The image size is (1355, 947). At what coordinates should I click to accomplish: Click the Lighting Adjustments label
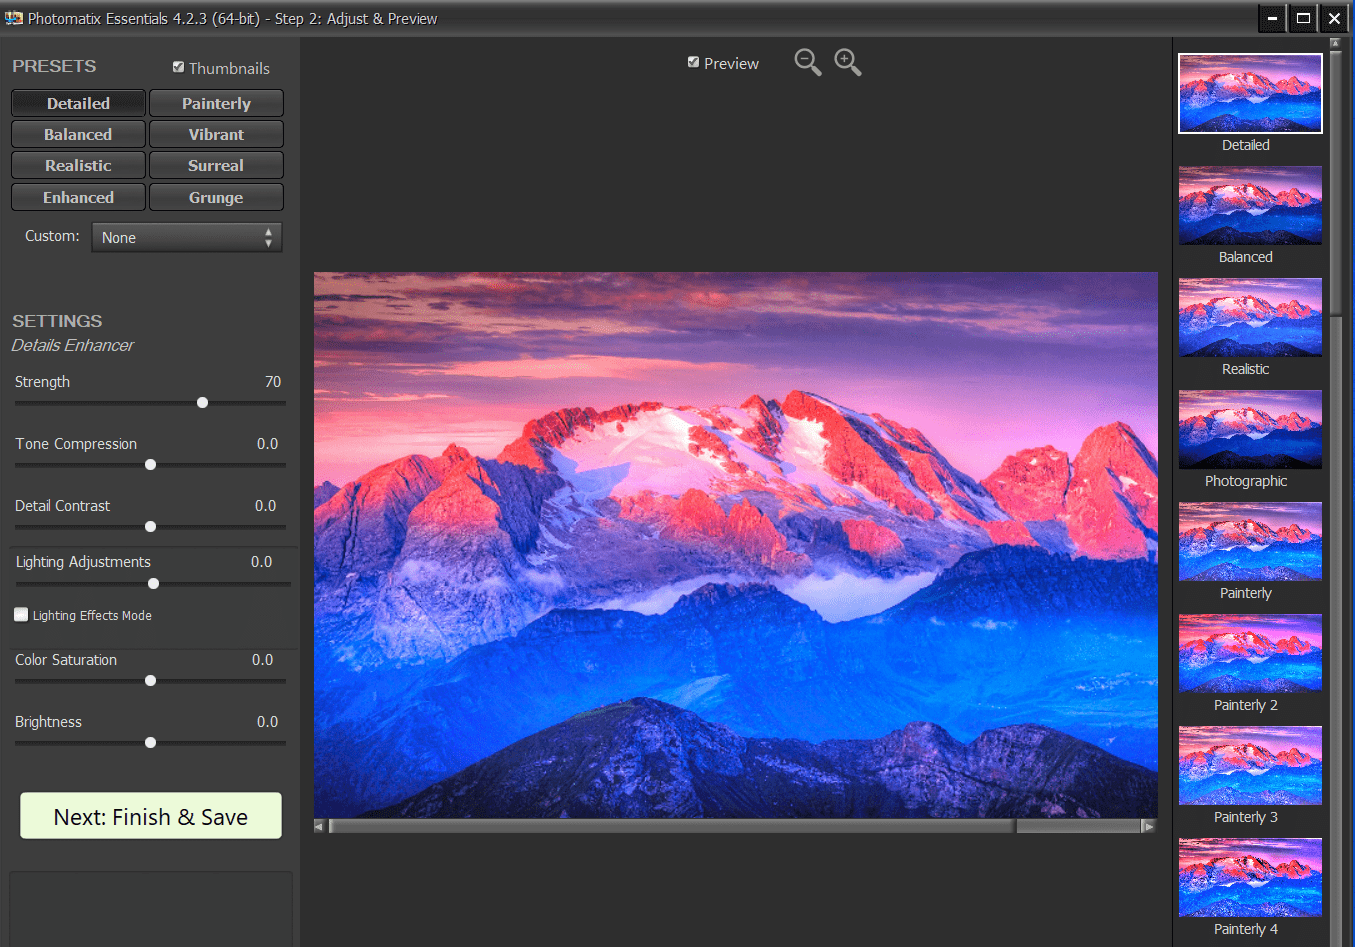[x=83, y=562]
